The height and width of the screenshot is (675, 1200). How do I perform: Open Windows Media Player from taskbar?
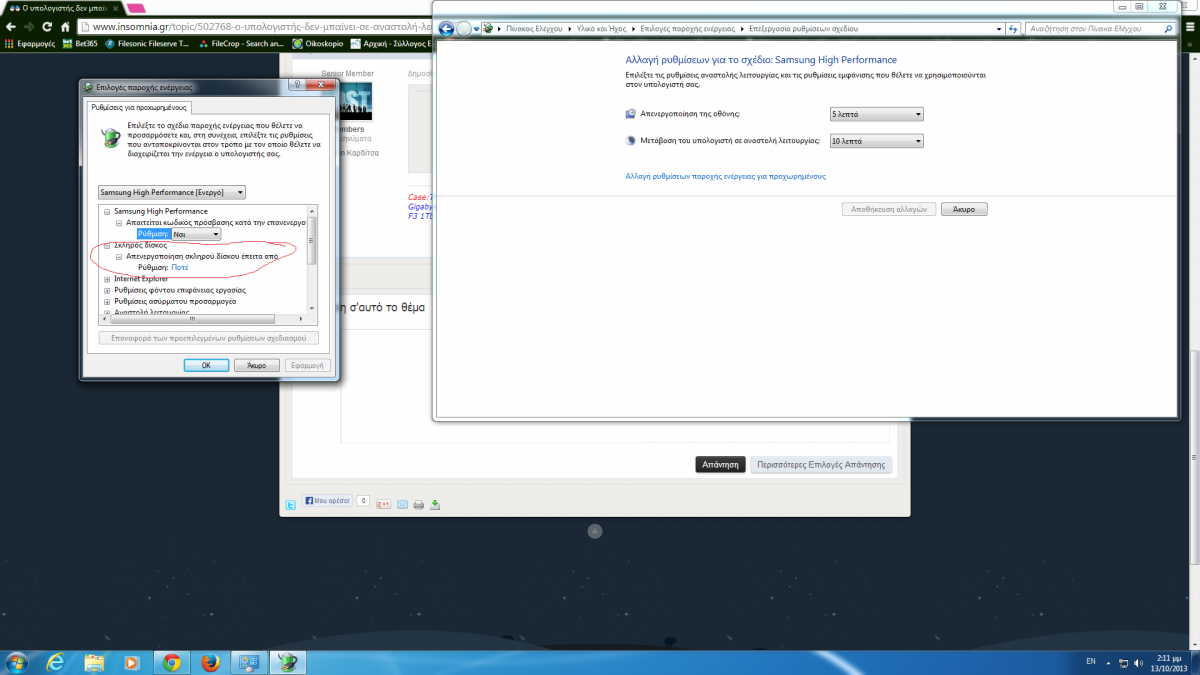pyautogui.click(x=133, y=662)
